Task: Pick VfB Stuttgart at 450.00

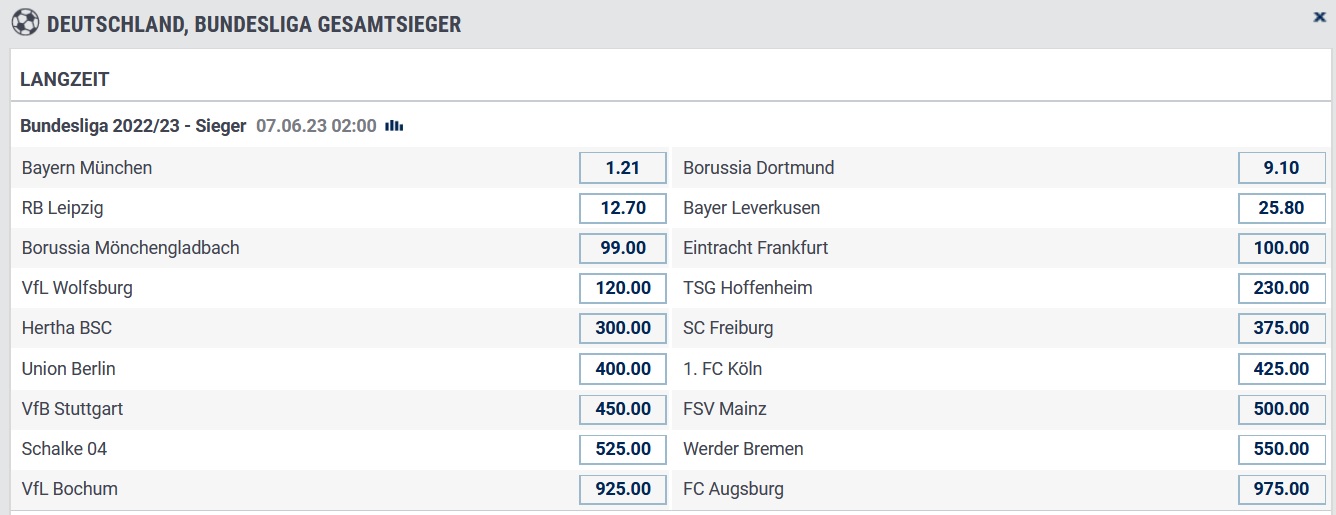Action: coord(623,409)
